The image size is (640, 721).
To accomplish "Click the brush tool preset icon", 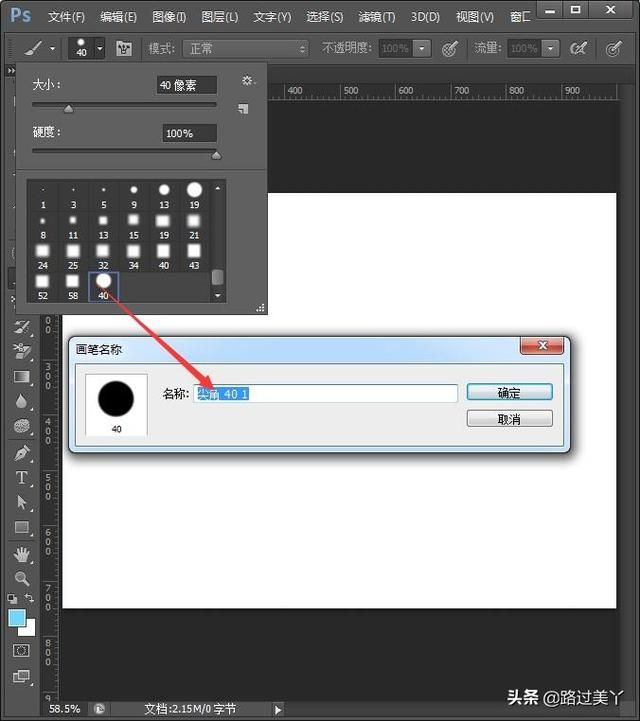I will (33, 48).
